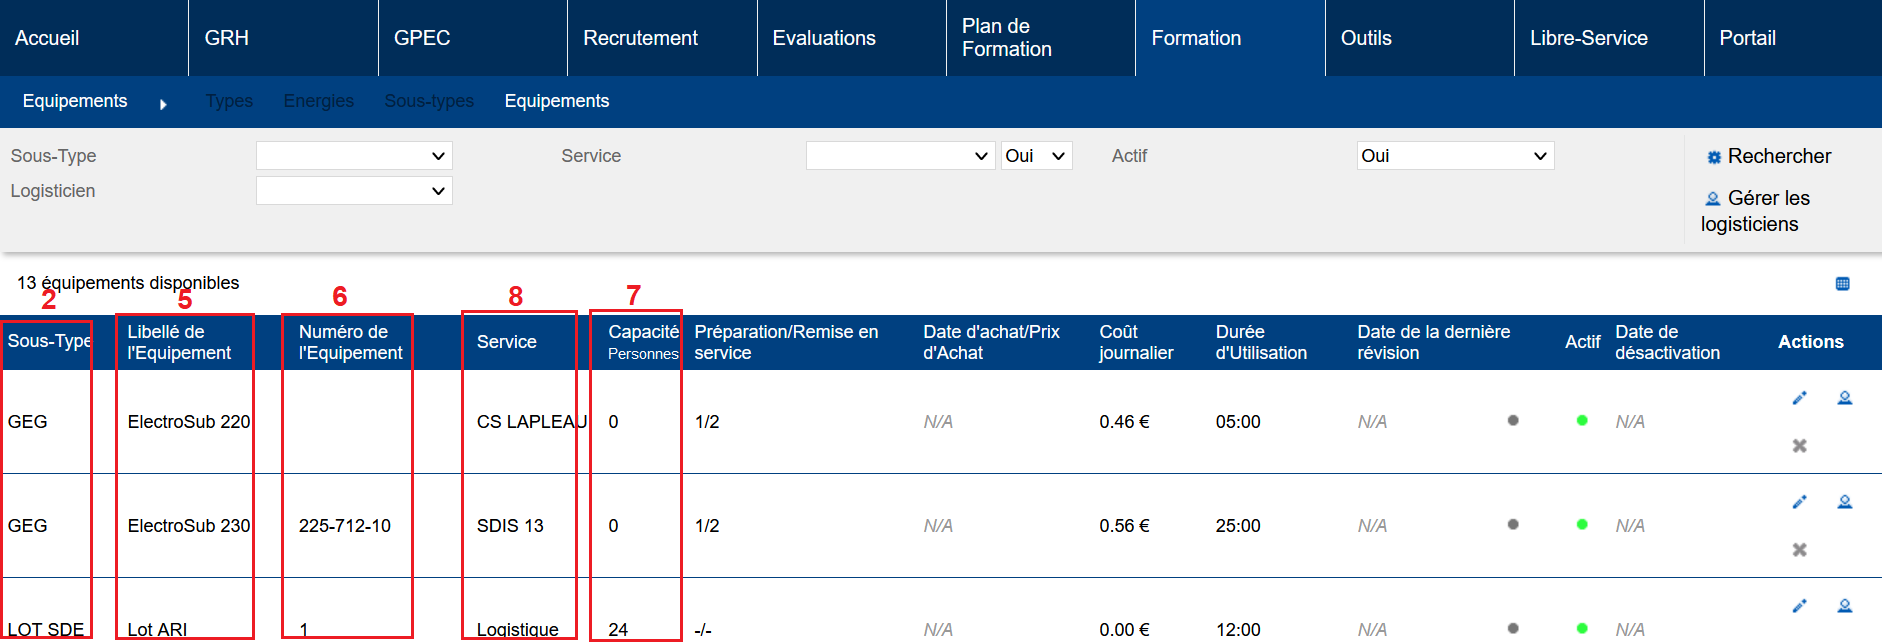The width and height of the screenshot is (1882, 642).
Task: Click the gray revision dot in the ElectroSub 220 row
Action: (x=1513, y=421)
